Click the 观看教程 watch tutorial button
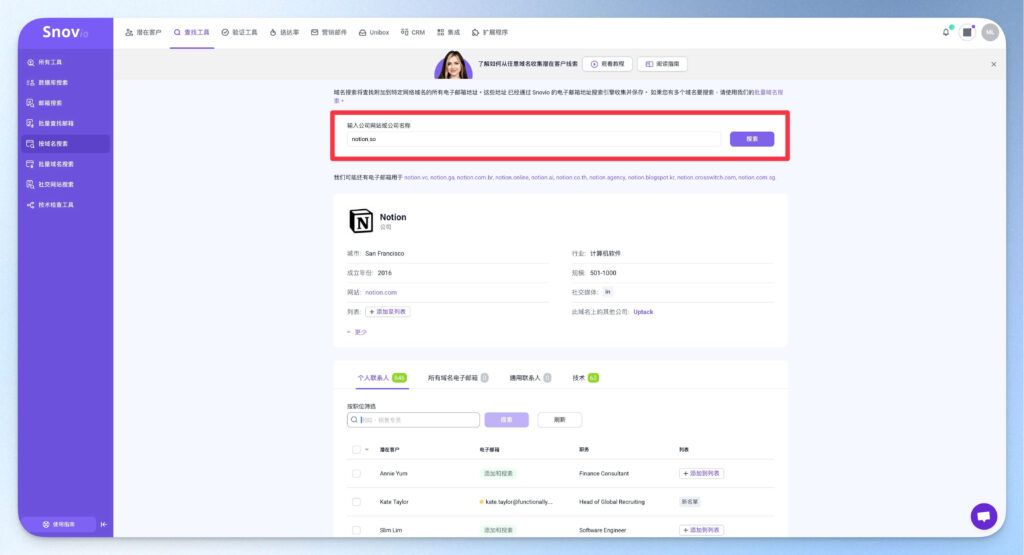The image size is (1024, 555). (x=607, y=64)
